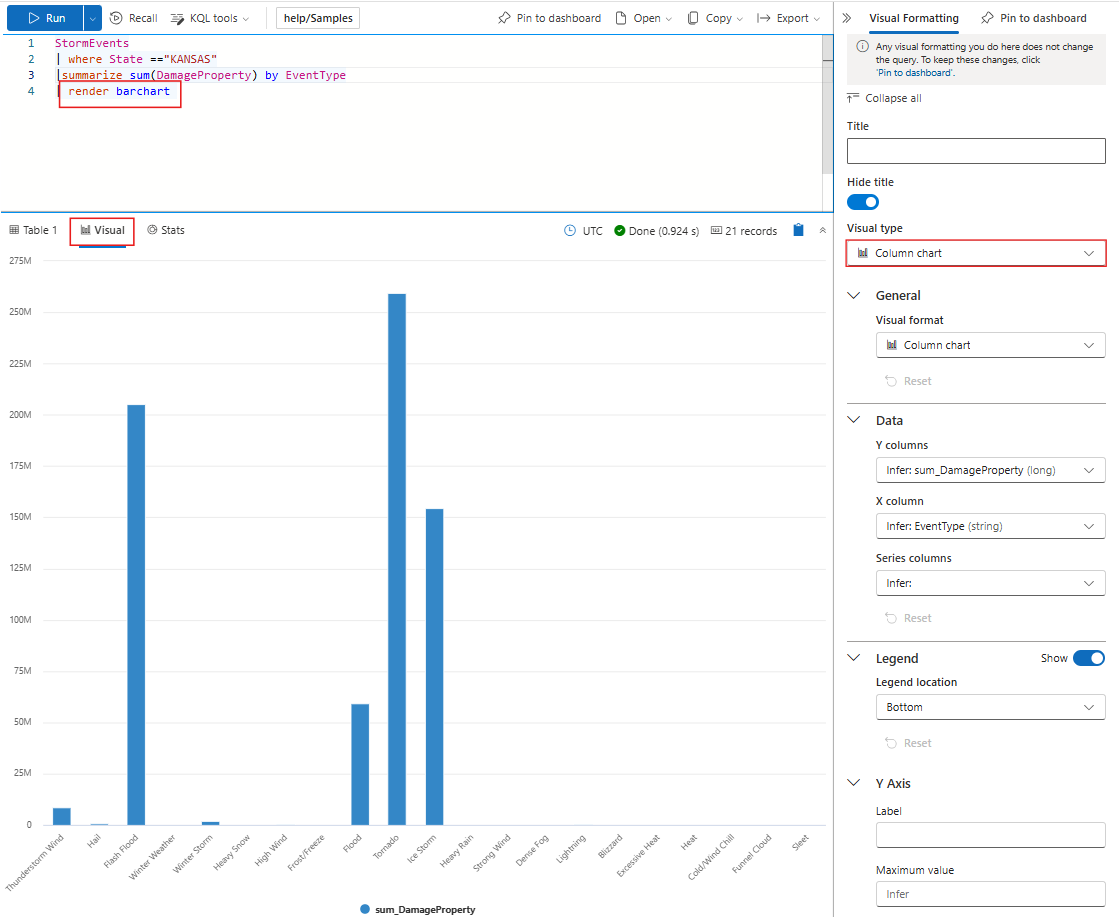Click the Copy icon in toolbar
This screenshot has height=917, width=1119.
(x=693, y=18)
